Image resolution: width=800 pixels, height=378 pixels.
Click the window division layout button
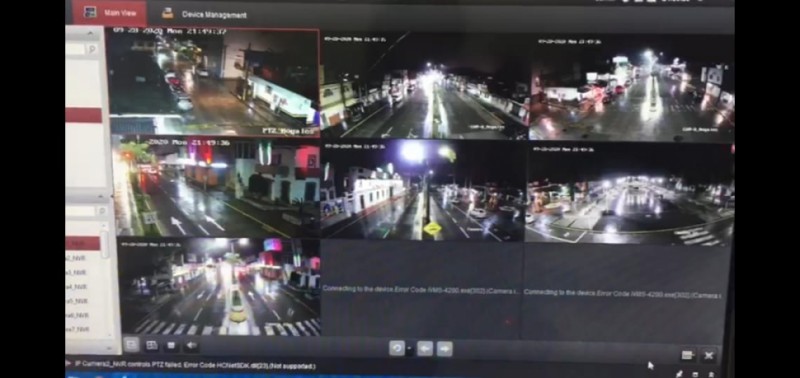point(131,345)
